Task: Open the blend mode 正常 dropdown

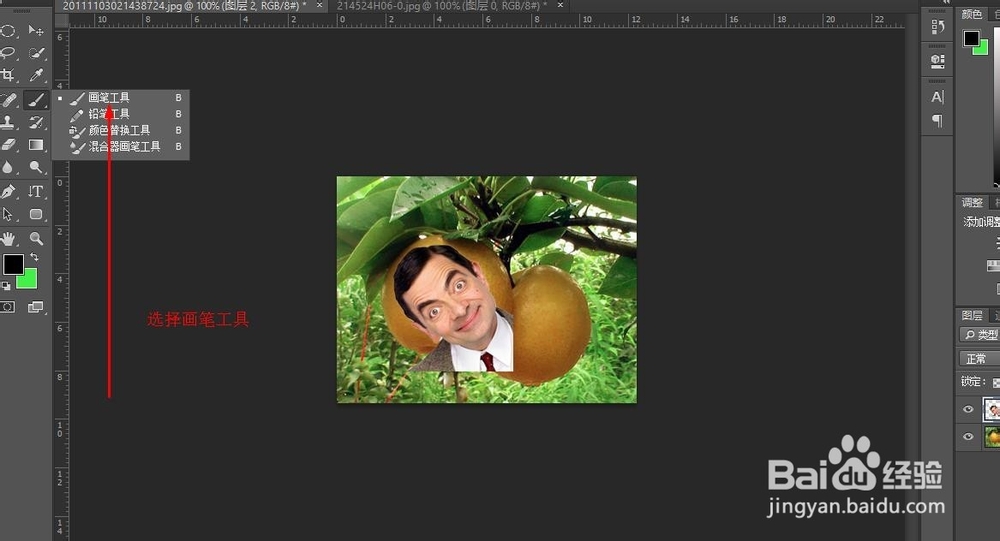Action: pos(980,359)
